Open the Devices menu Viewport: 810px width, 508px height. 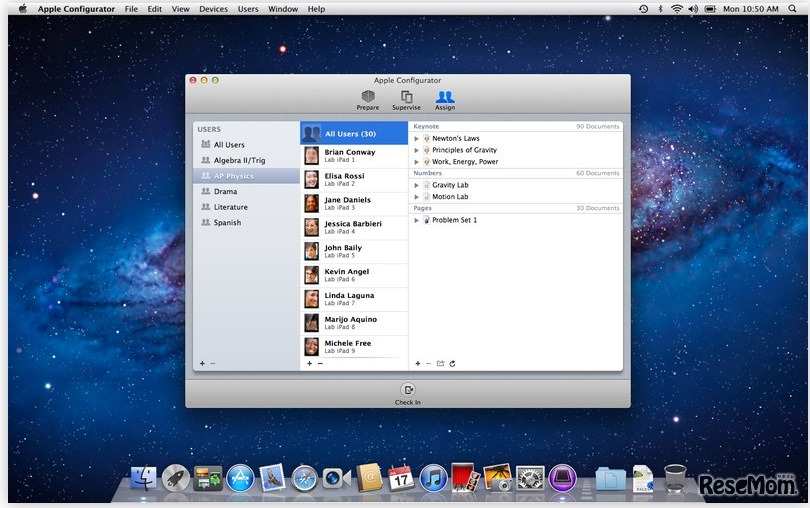(x=213, y=9)
